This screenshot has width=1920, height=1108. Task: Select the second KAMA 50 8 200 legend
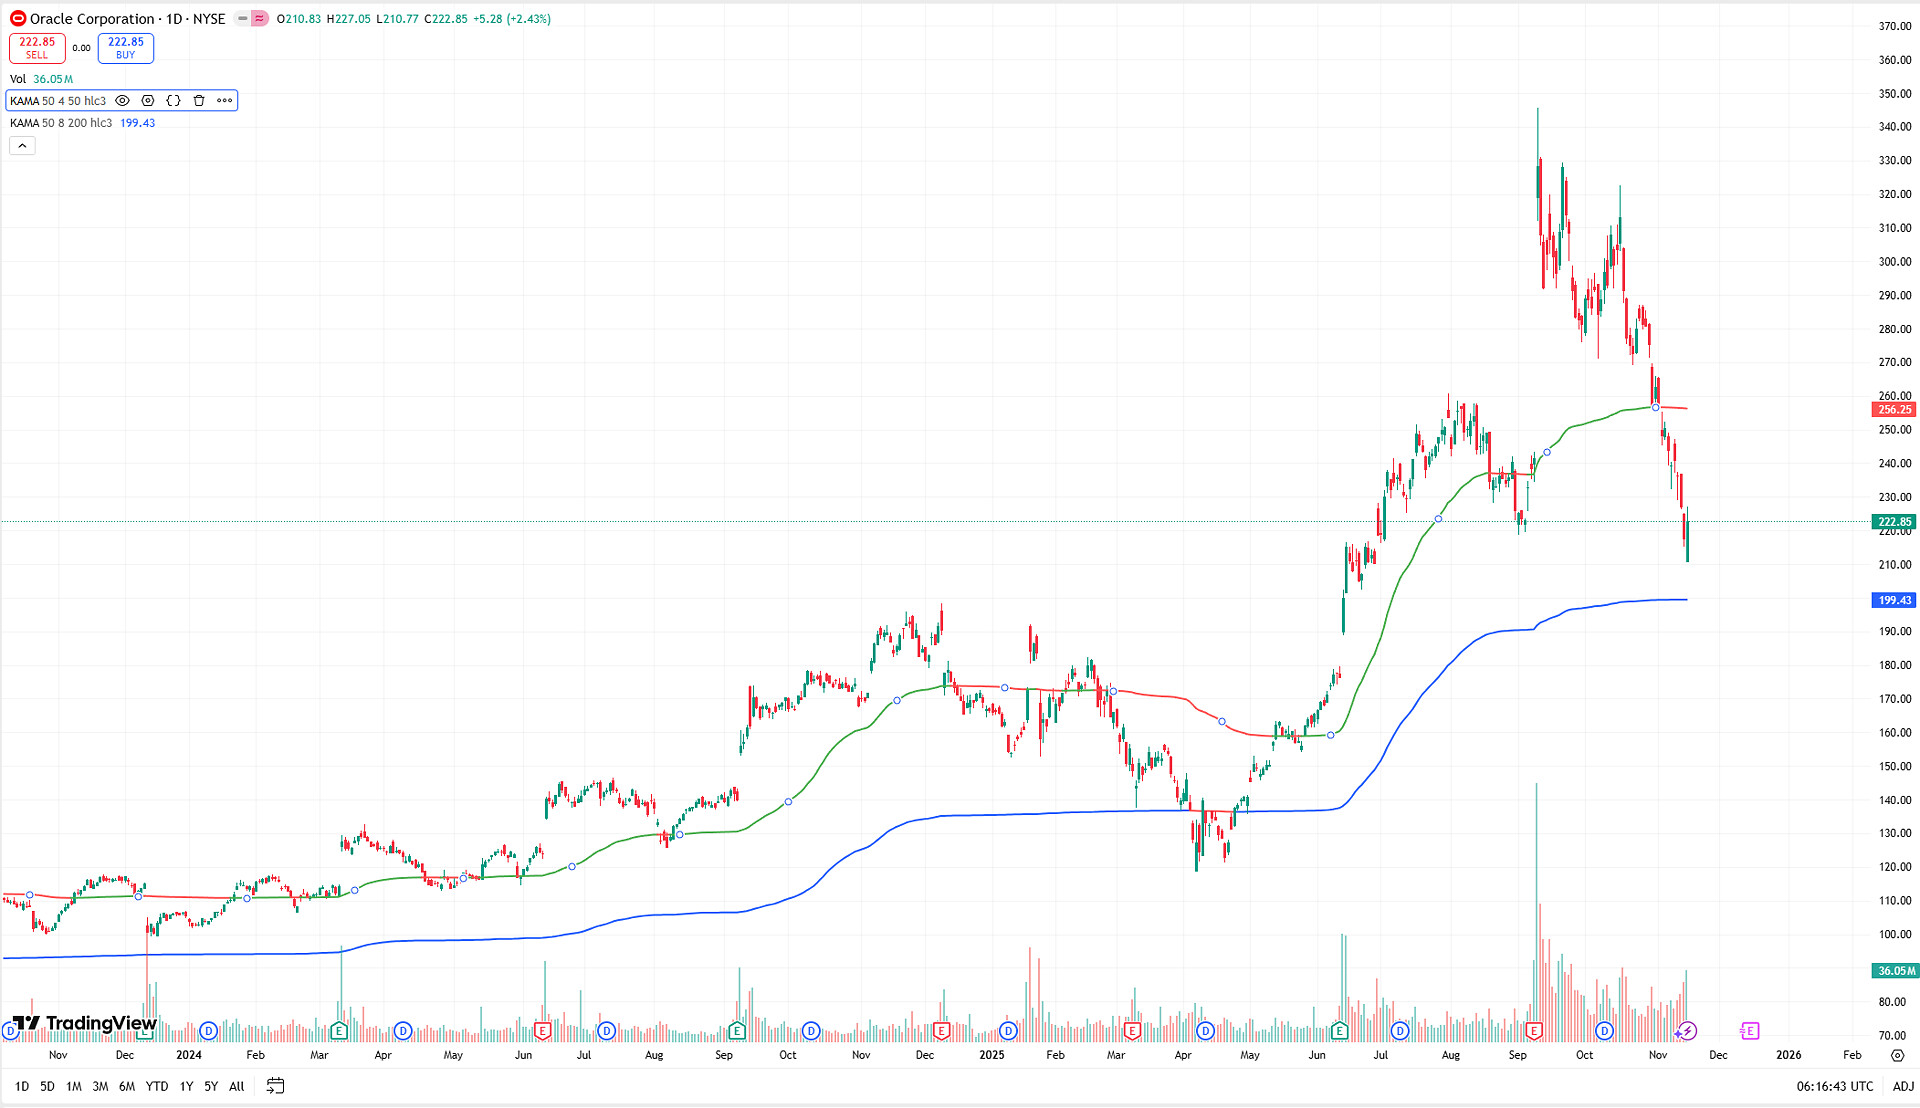pos(61,123)
